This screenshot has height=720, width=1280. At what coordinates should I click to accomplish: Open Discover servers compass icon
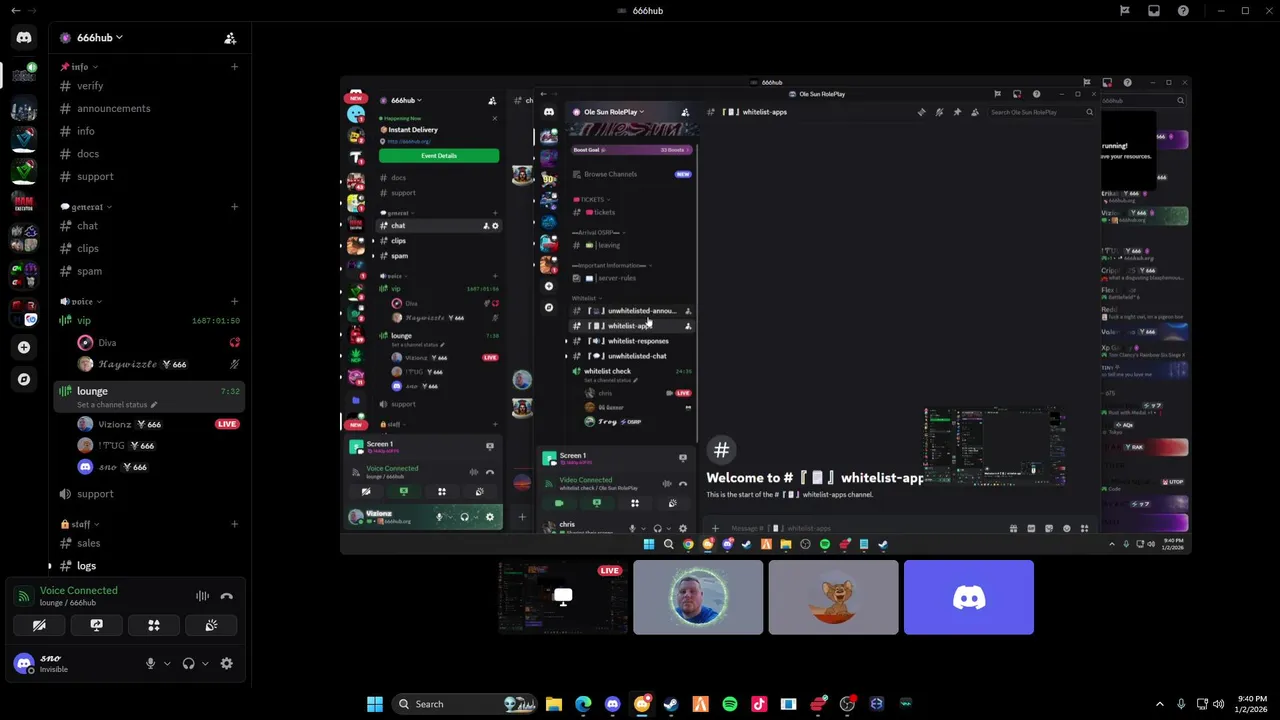pyautogui.click(x=24, y=379)
